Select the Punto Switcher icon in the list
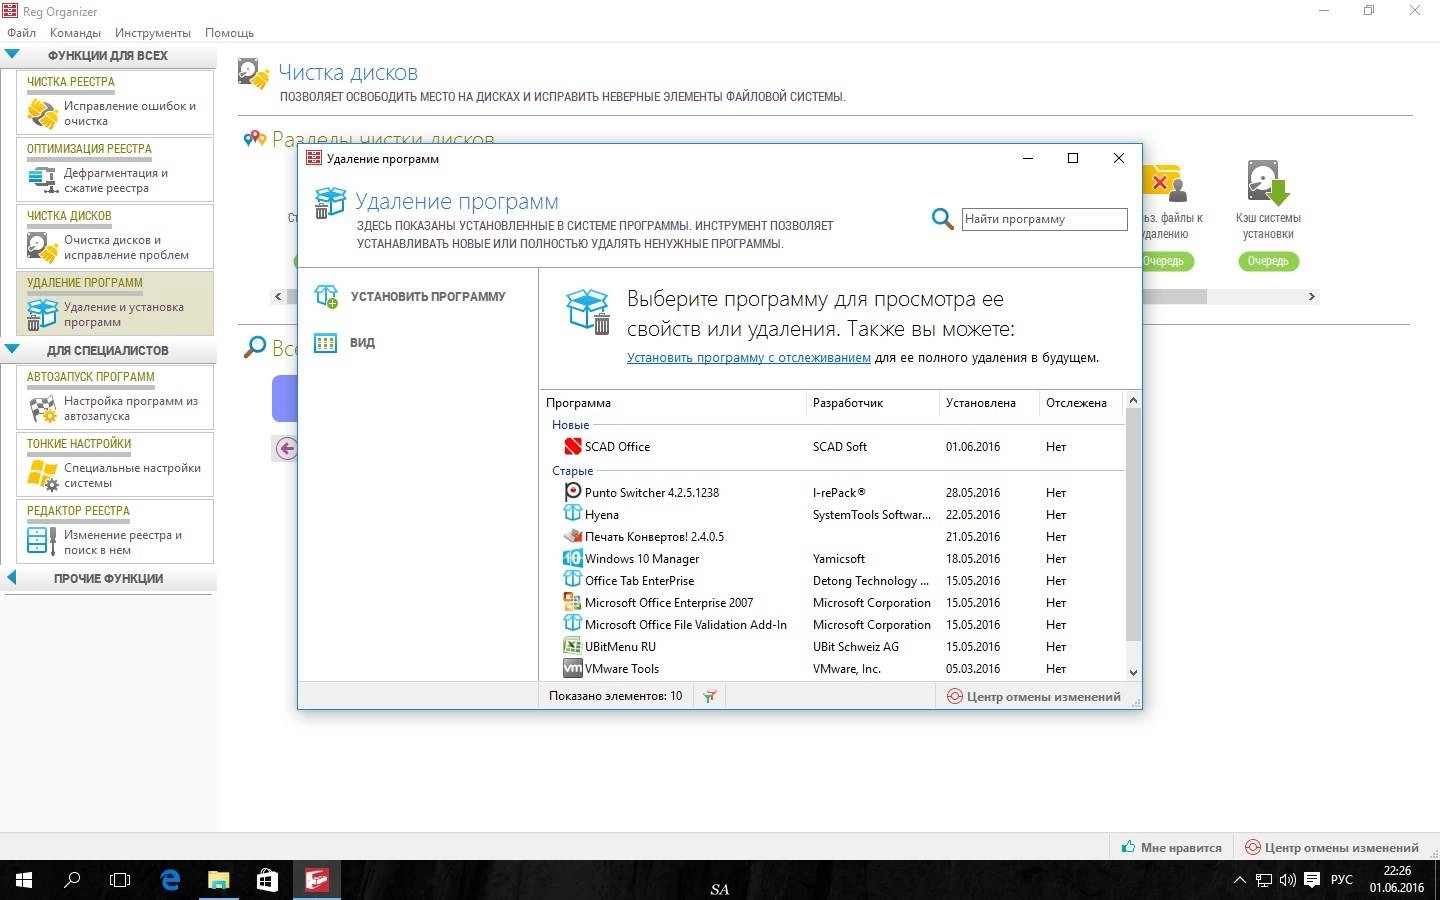 pos(572,492)
